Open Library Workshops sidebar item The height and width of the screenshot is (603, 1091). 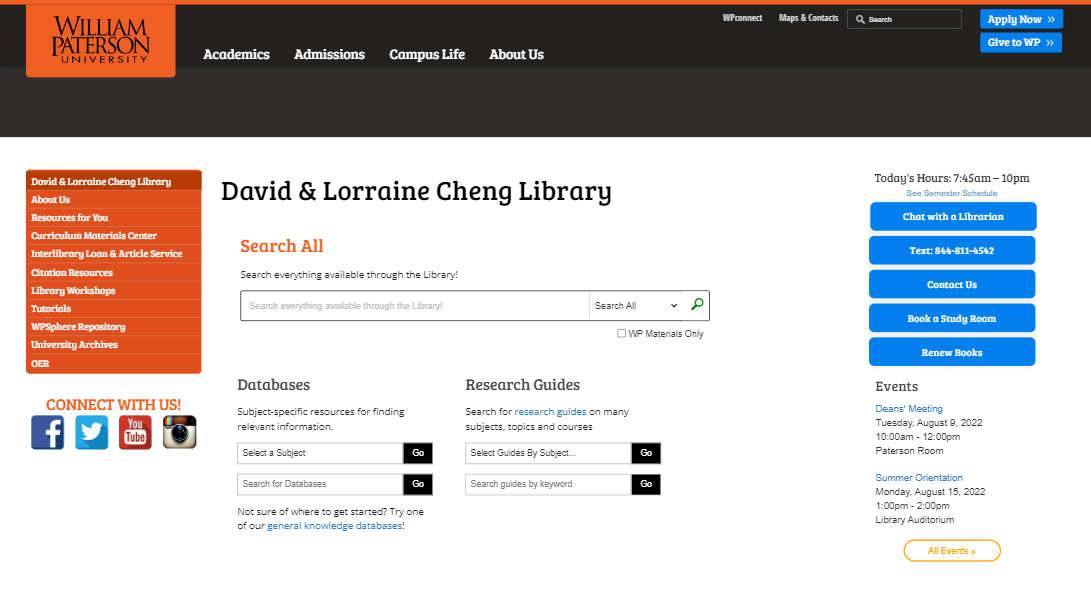(x=114, y=291)
